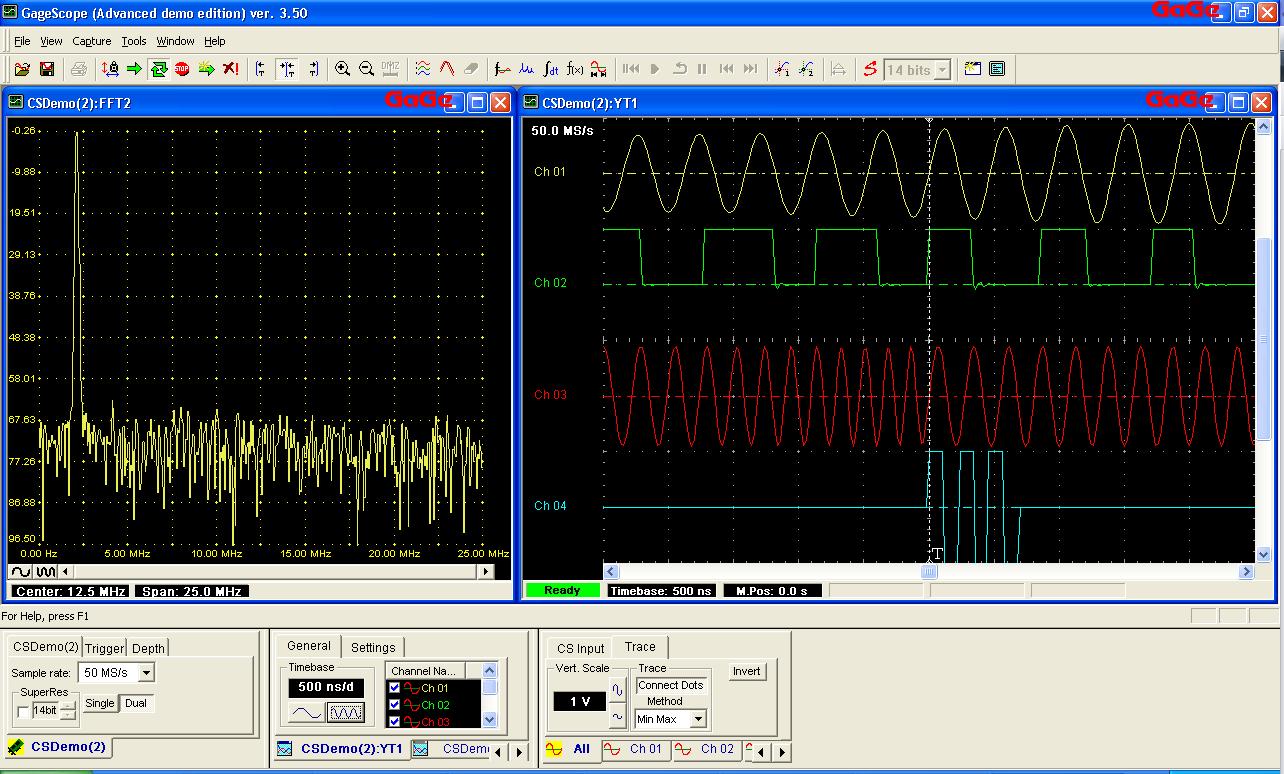Increase vertical scale with the larger wave button
This screenshot has height=774, width=1284.
tap(617, 689)
